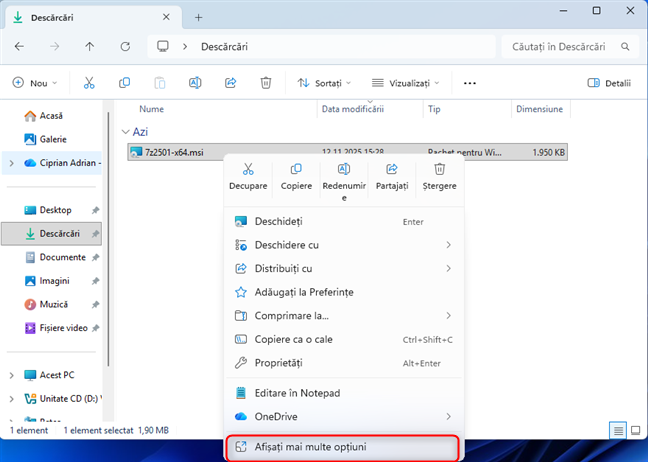Viewport: 648px width, 462px height.
Task: Go back with the left arrow
Action: tap(19, 47)
